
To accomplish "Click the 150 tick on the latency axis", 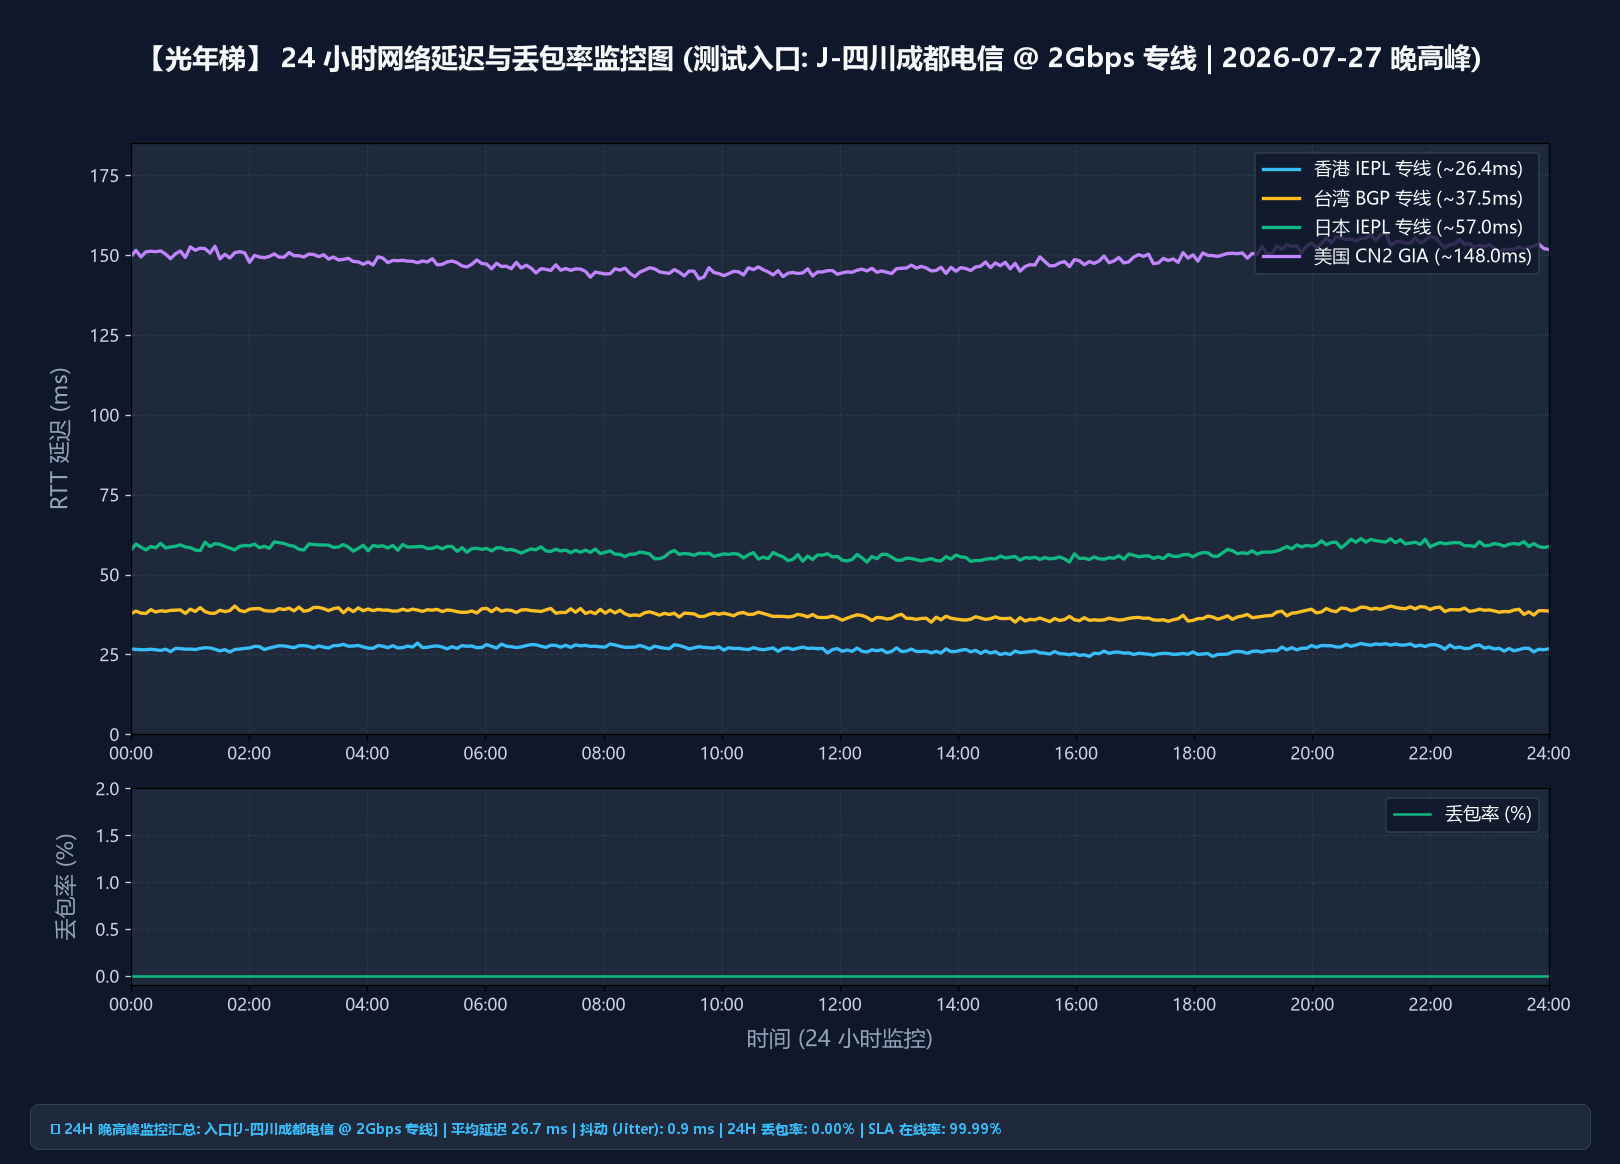I will click(104, 256).
